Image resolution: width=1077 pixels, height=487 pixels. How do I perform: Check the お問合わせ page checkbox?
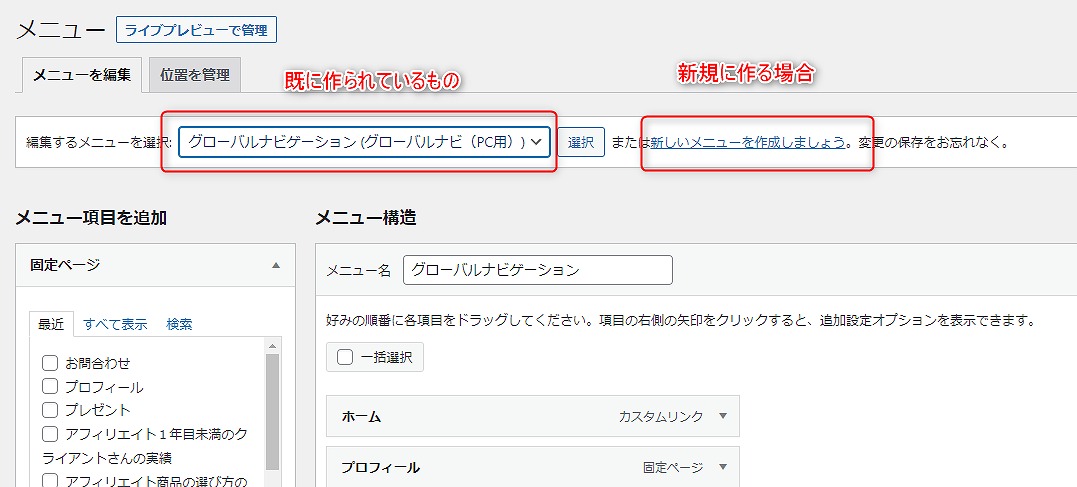[50, 363]
